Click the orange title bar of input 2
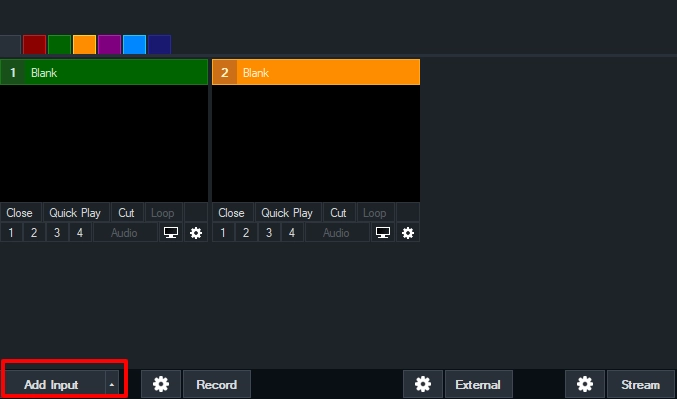Viewport: 677px width, 399px height. point(316,72)
